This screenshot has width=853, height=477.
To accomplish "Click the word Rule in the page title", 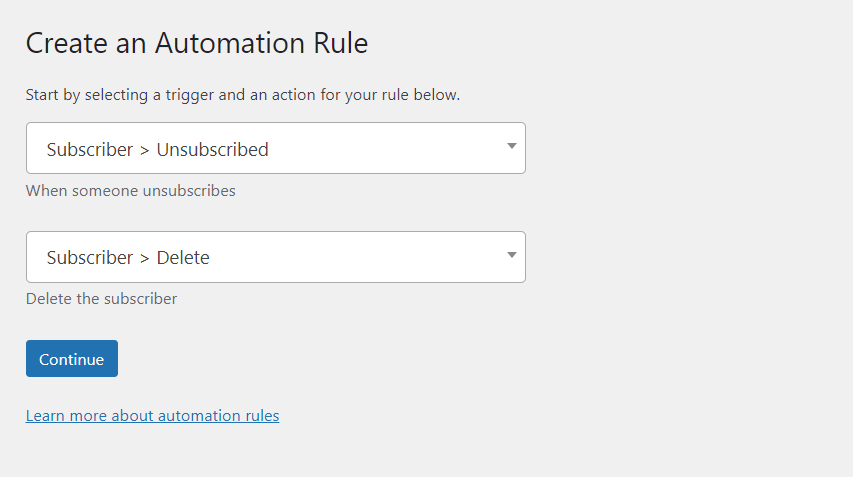I will [341, 43].
